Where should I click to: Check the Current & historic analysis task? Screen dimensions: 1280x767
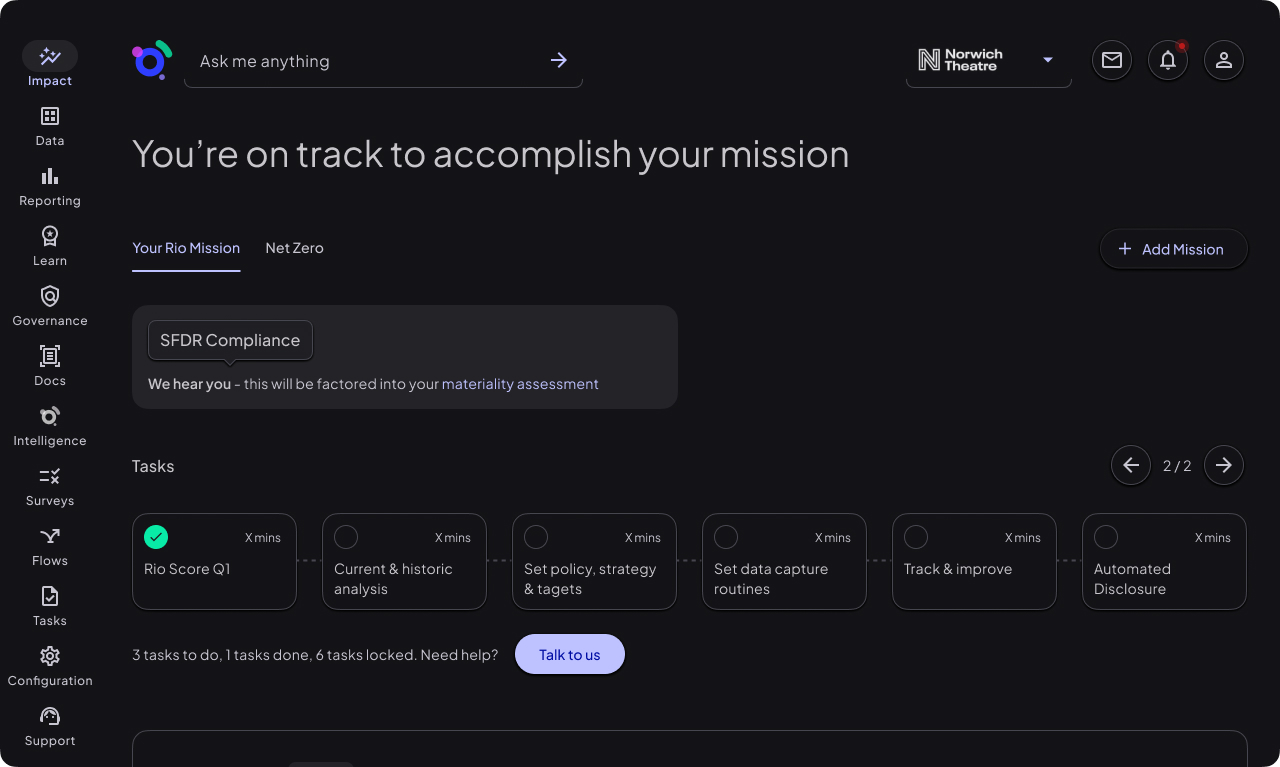point(346,537)
